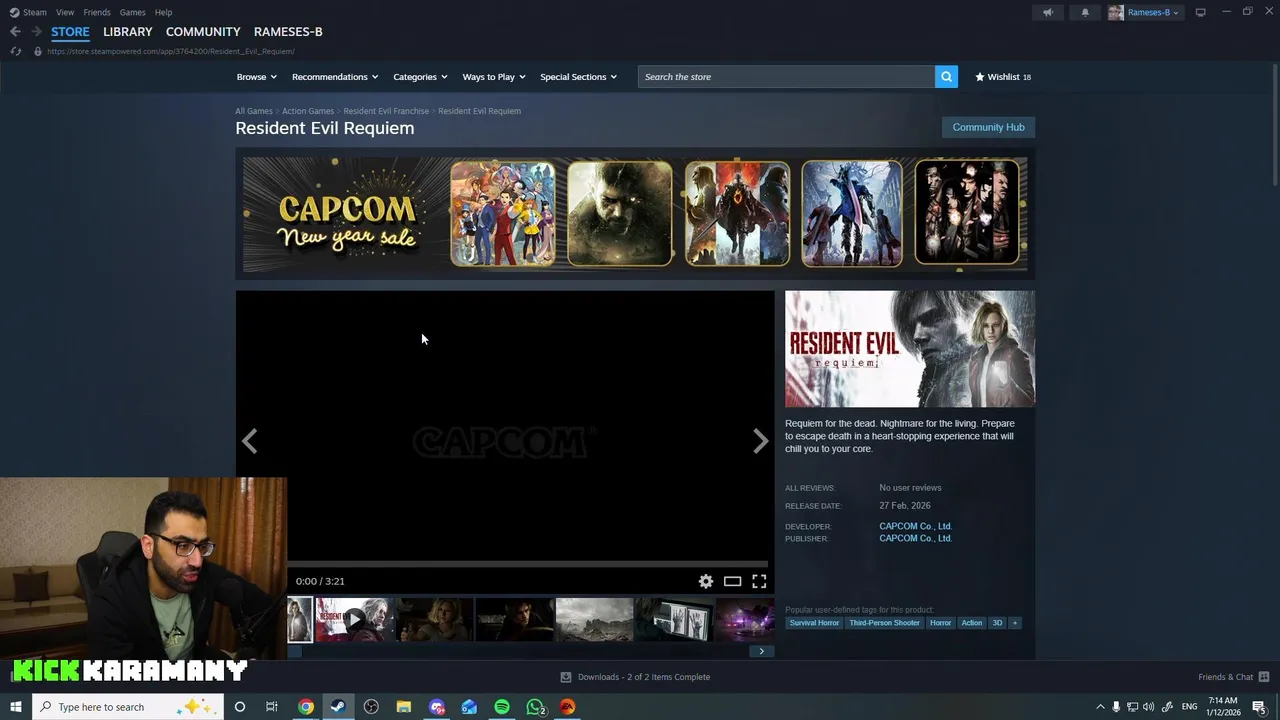This screenshot has height=720, width=1280.
Task: Select the Action tag
Action: (x=972, y=623)
